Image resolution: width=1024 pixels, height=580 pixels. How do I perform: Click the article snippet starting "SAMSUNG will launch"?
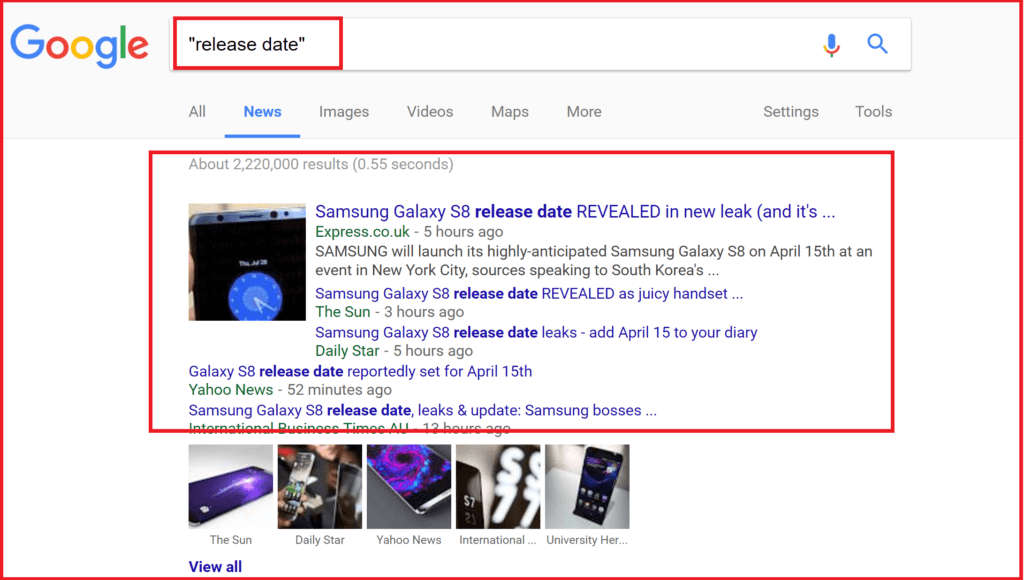coord(594,261)
